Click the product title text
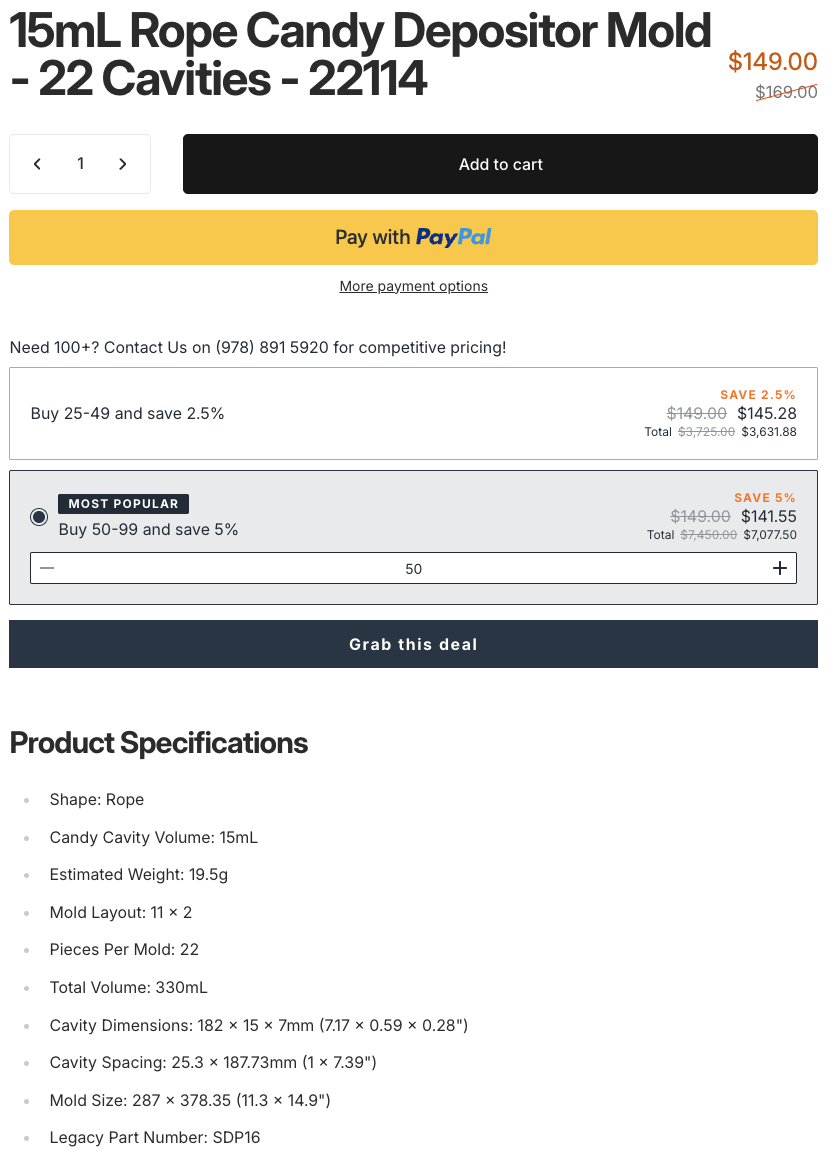The image size is (837, 1158). click(360, 56)
